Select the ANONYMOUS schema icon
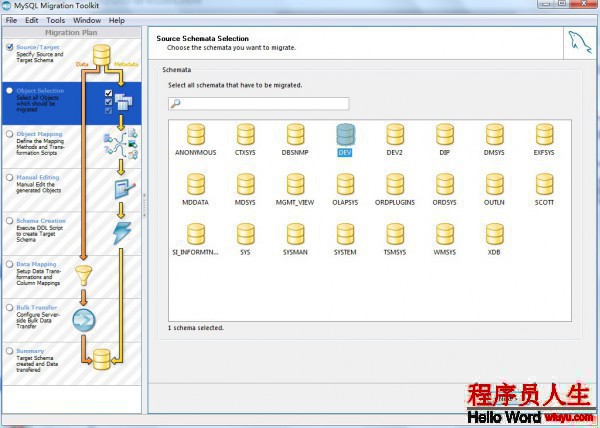Screen dimensions: 600x428 [196, 135]
